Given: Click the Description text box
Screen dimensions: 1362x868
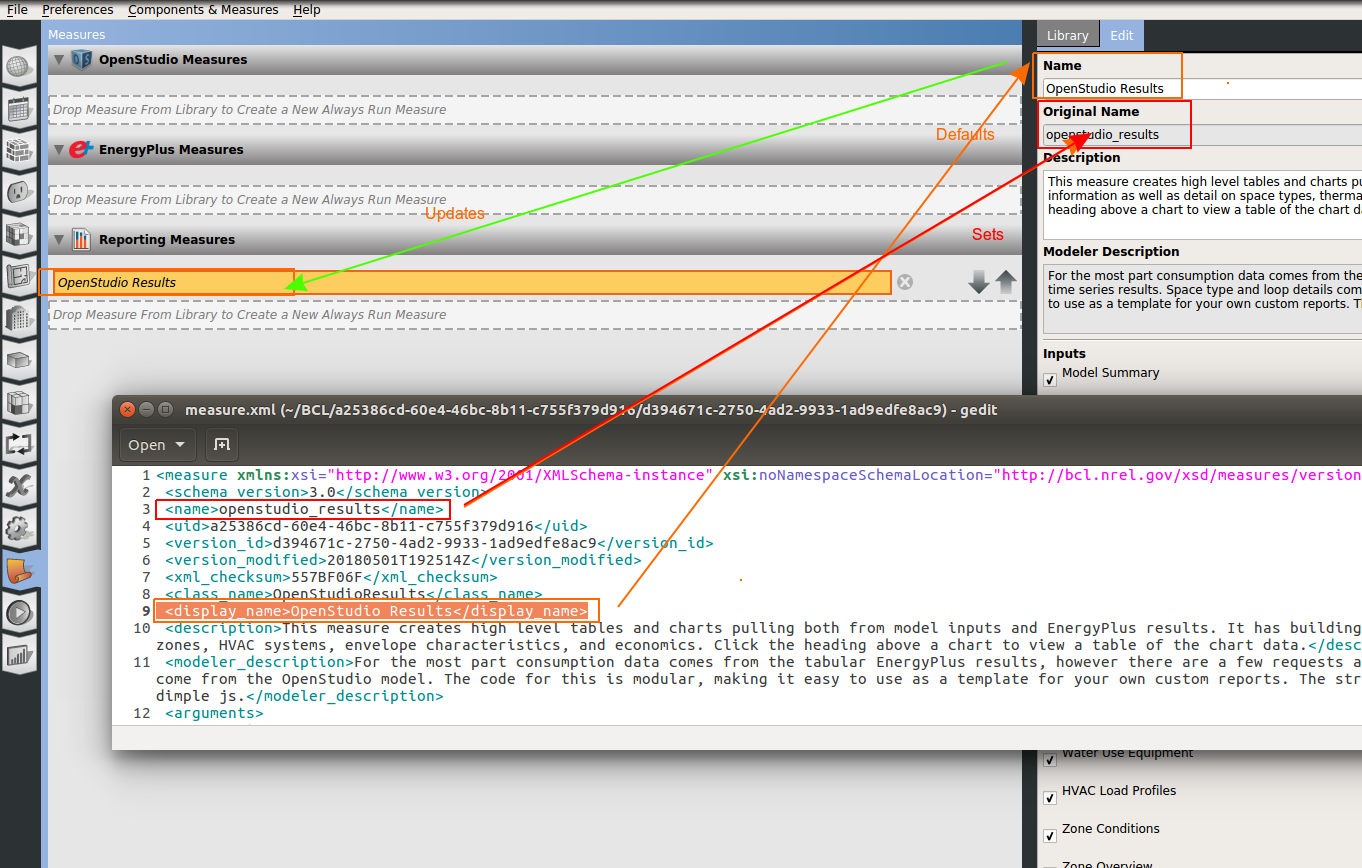Looking at the screenshot, I should pos(1202,205).
